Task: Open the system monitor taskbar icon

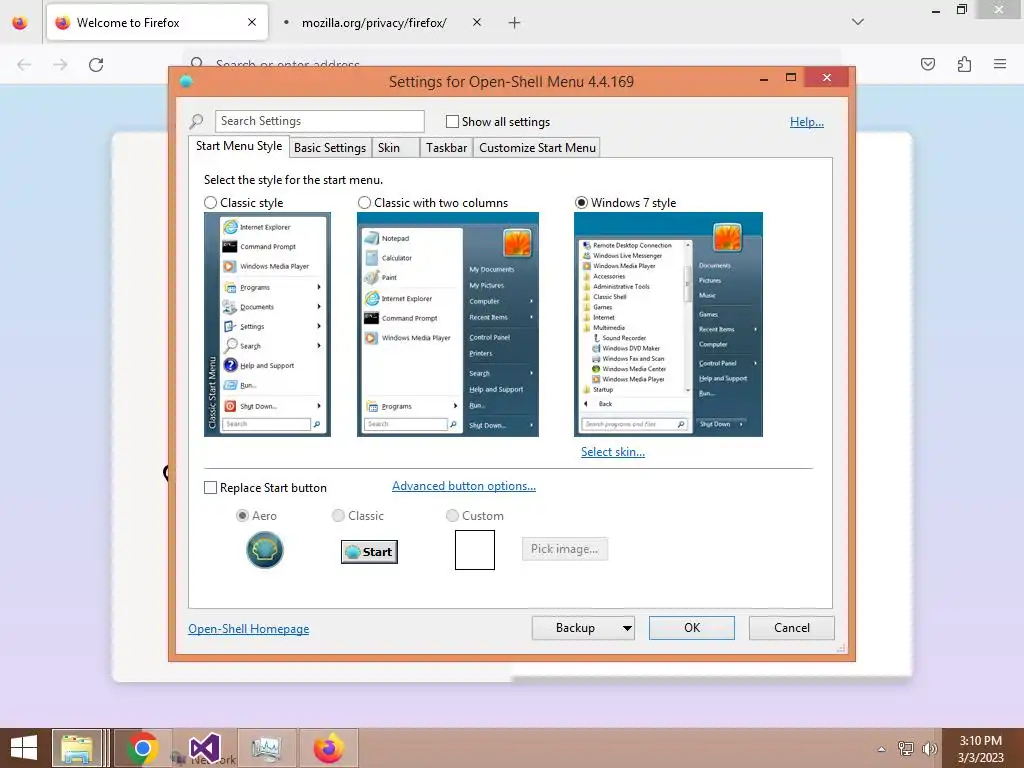Action: click(x=266, y=748)
